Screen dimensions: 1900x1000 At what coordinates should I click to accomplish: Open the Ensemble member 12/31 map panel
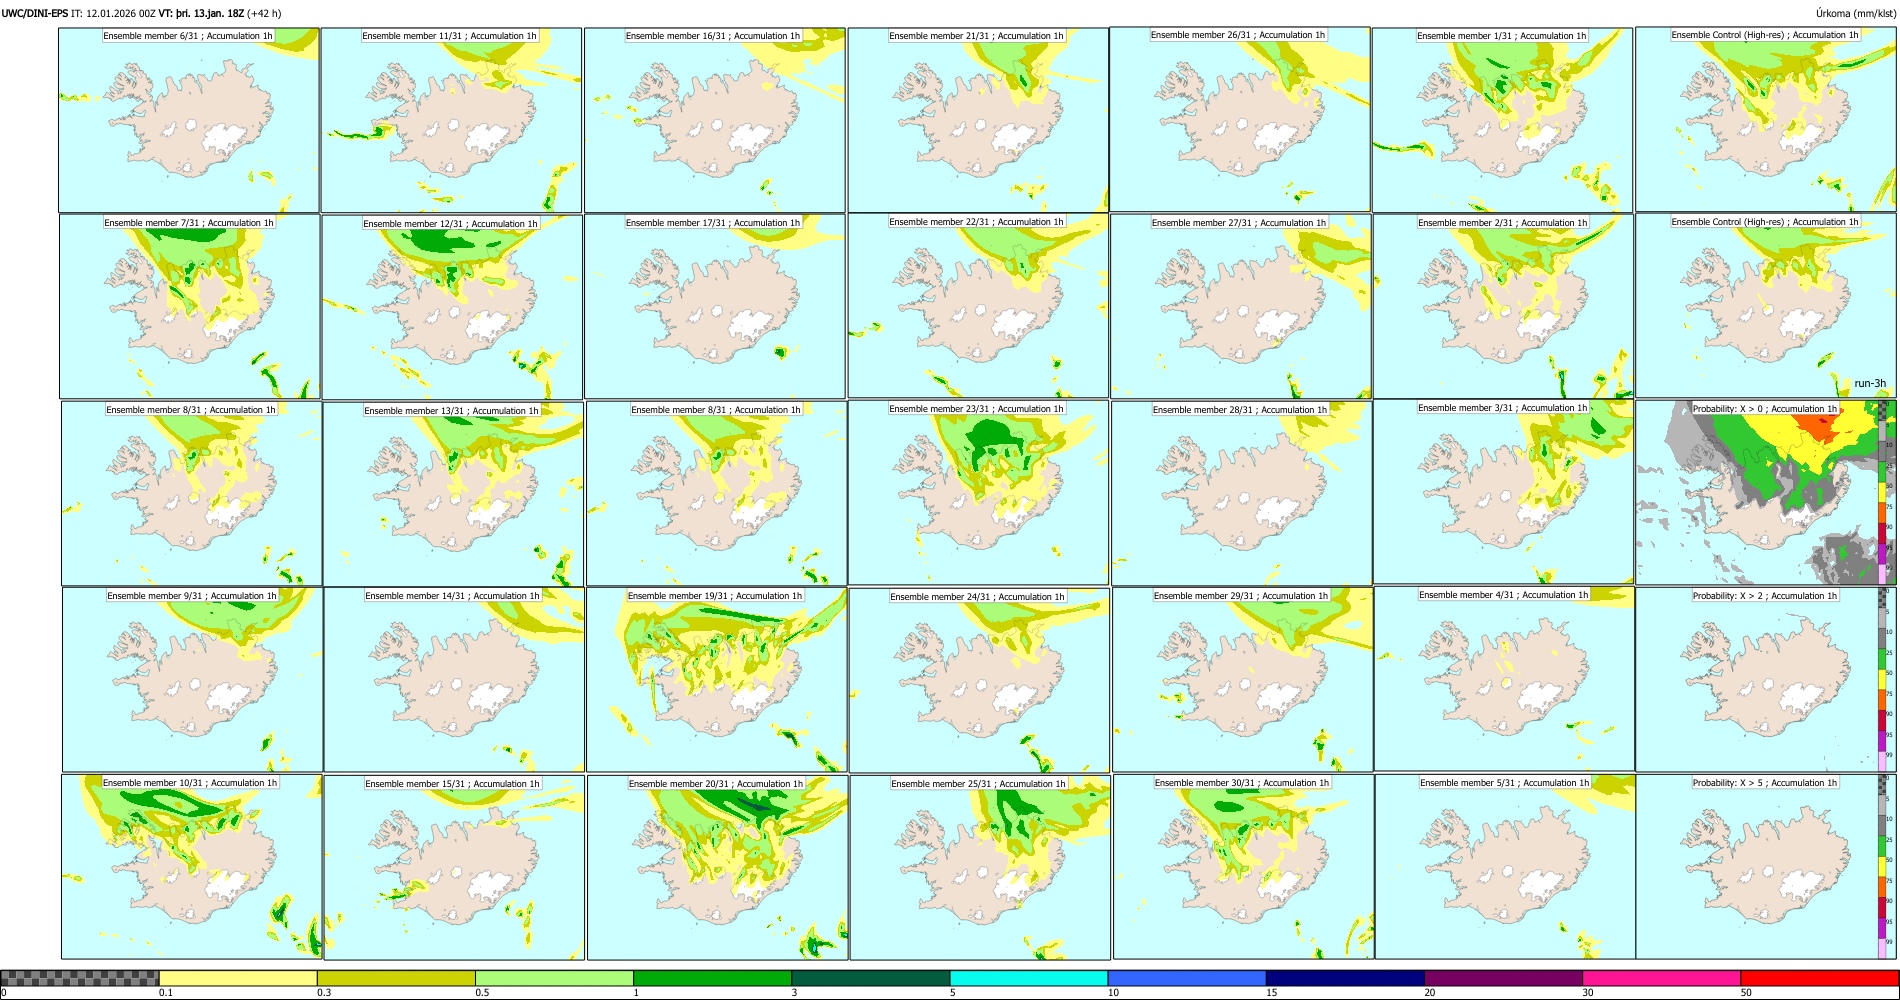click(452, 307)
